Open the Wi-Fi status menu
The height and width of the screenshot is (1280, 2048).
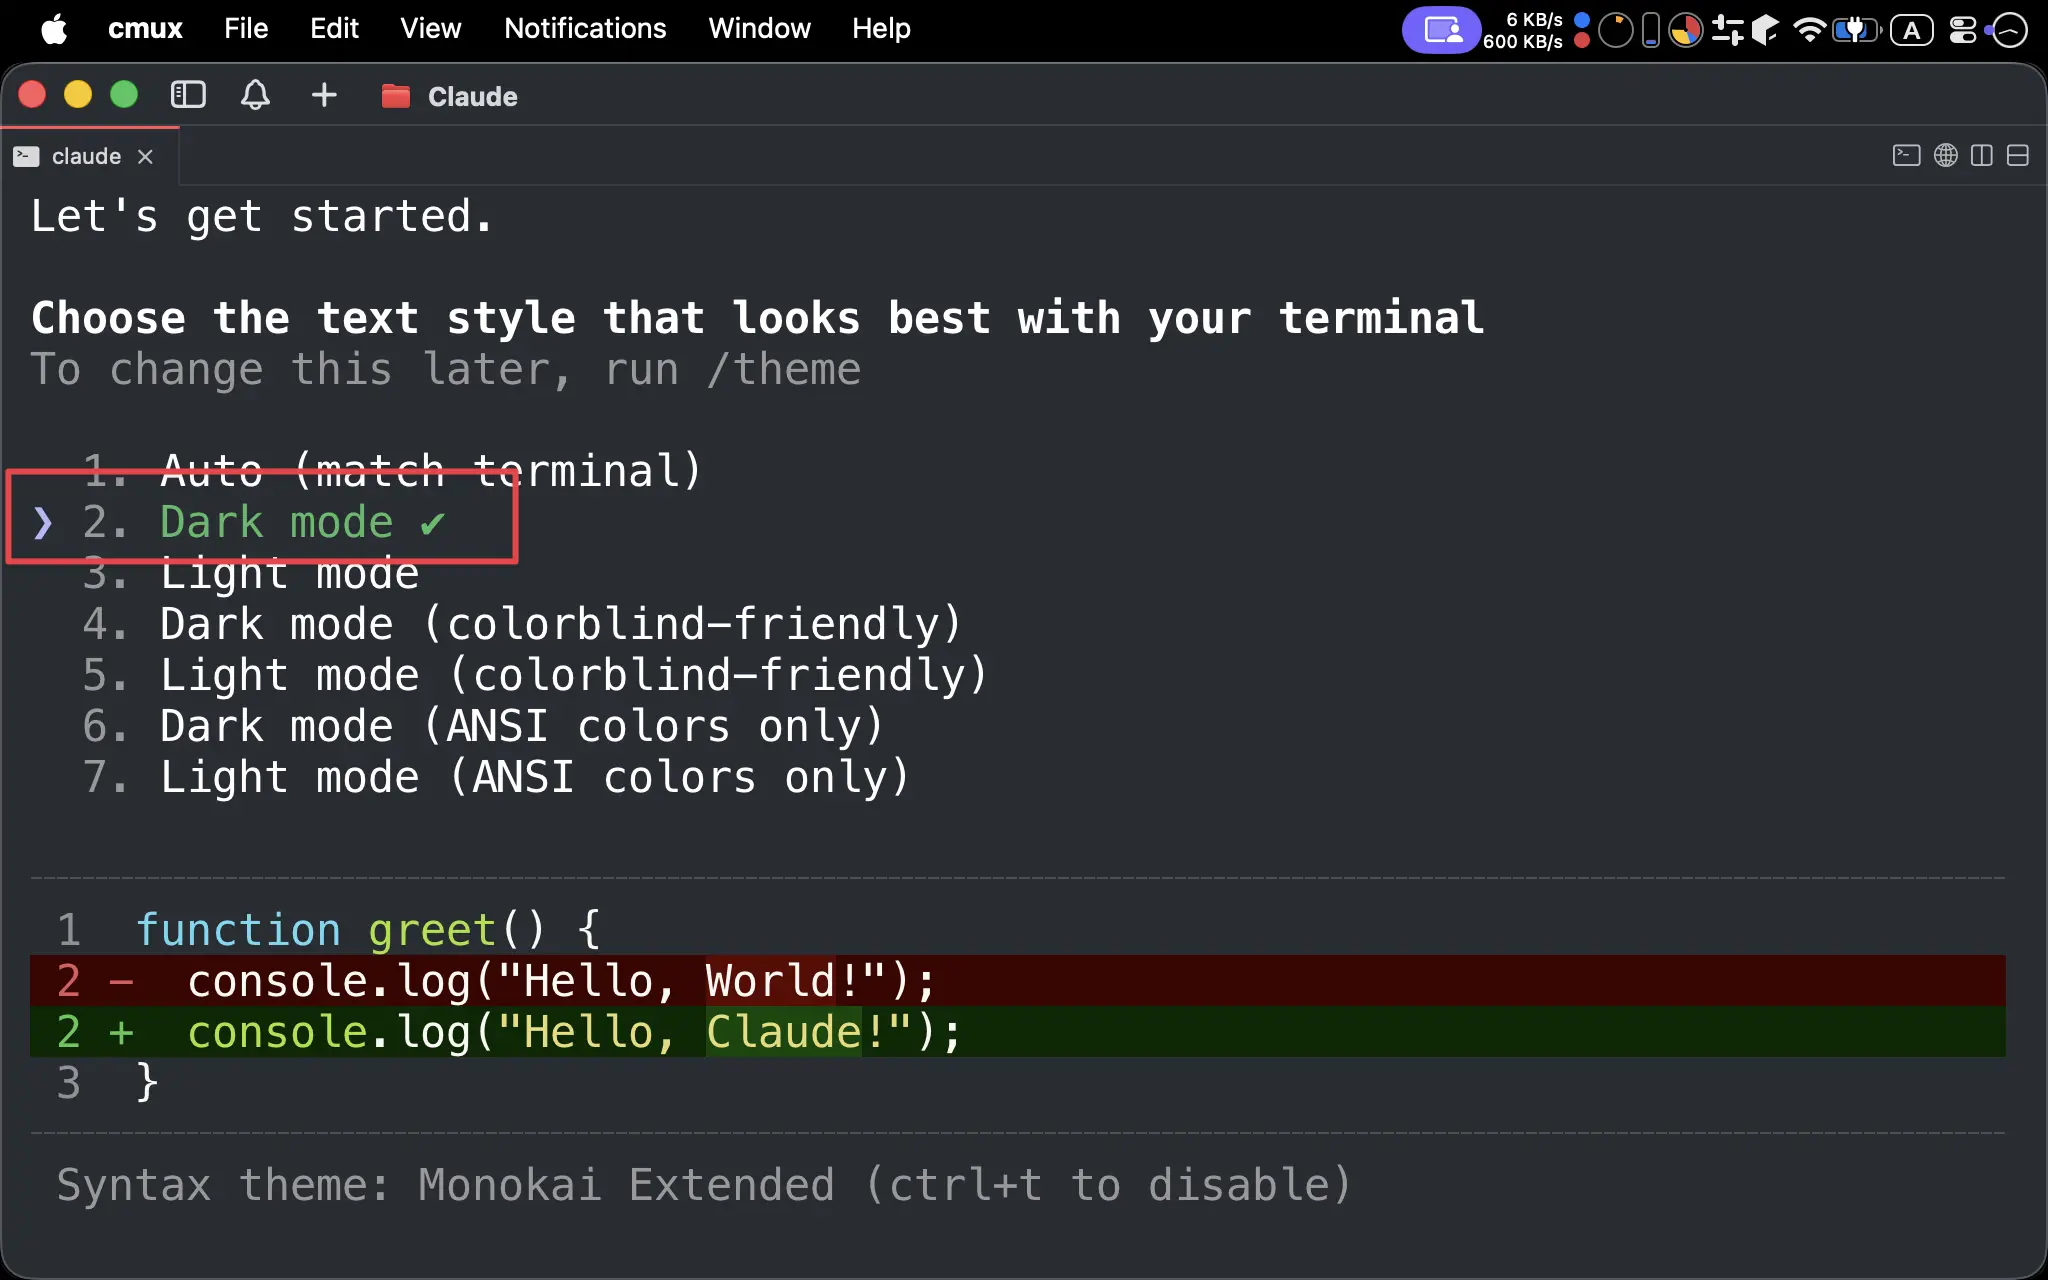point(1809,30)
